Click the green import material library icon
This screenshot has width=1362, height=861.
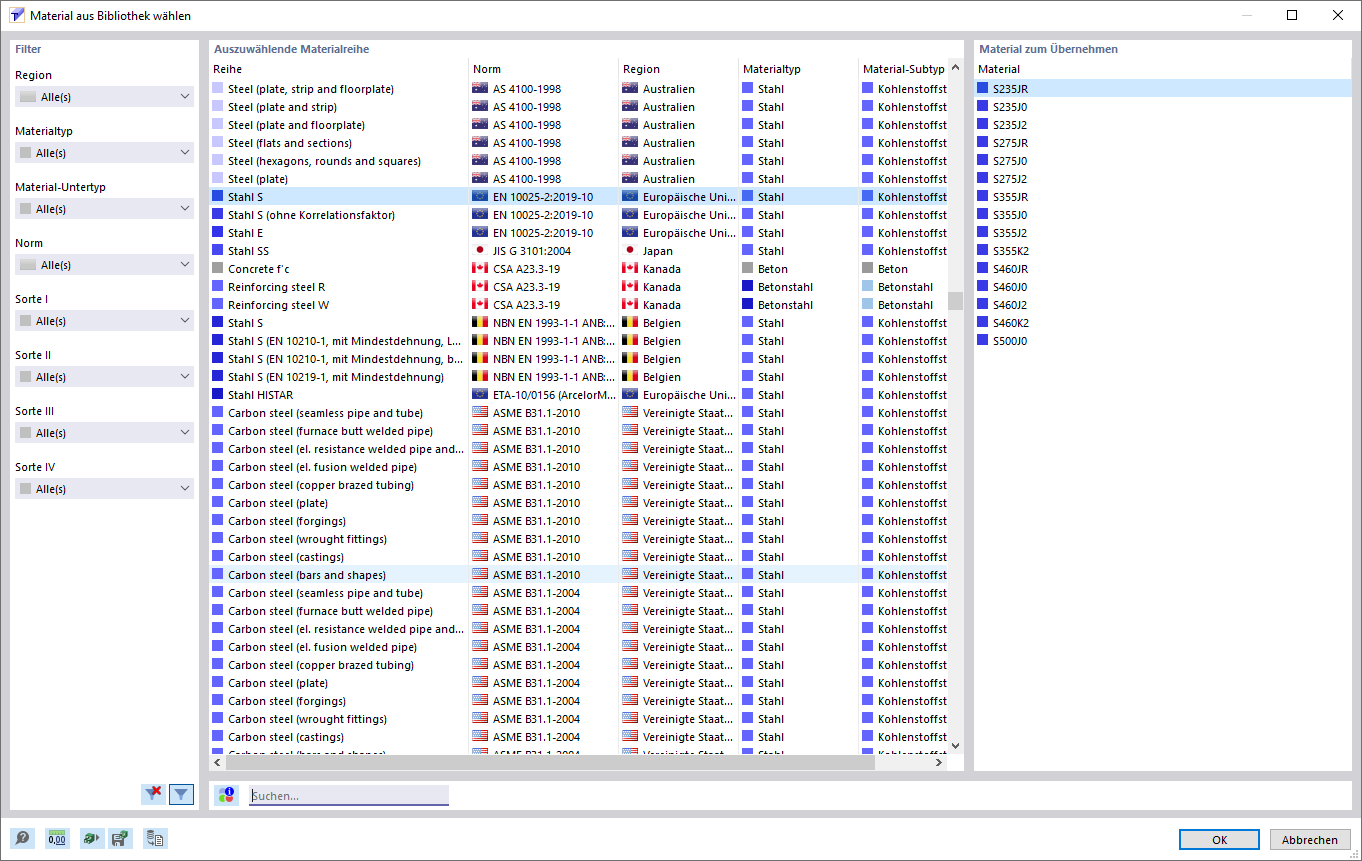92,839
